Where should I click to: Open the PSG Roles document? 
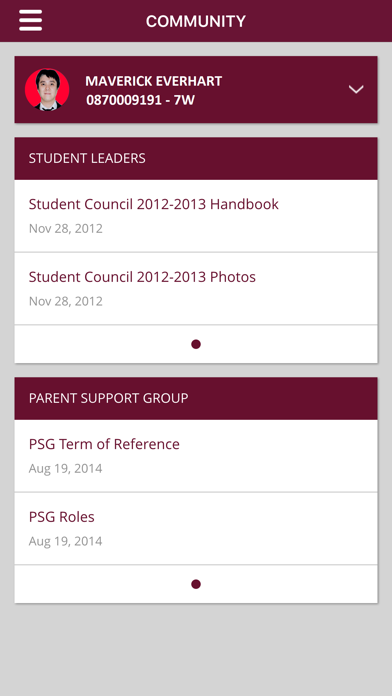pos(196,529)
